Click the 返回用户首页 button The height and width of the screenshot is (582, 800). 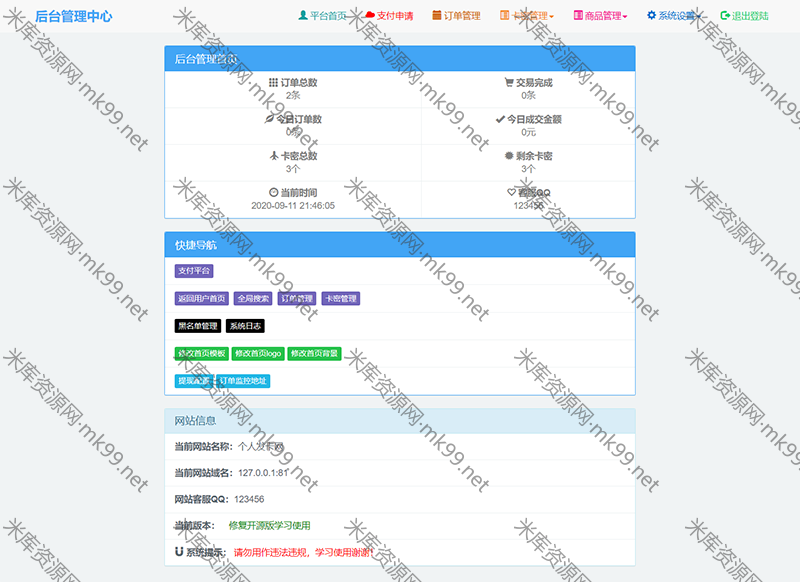202,298
